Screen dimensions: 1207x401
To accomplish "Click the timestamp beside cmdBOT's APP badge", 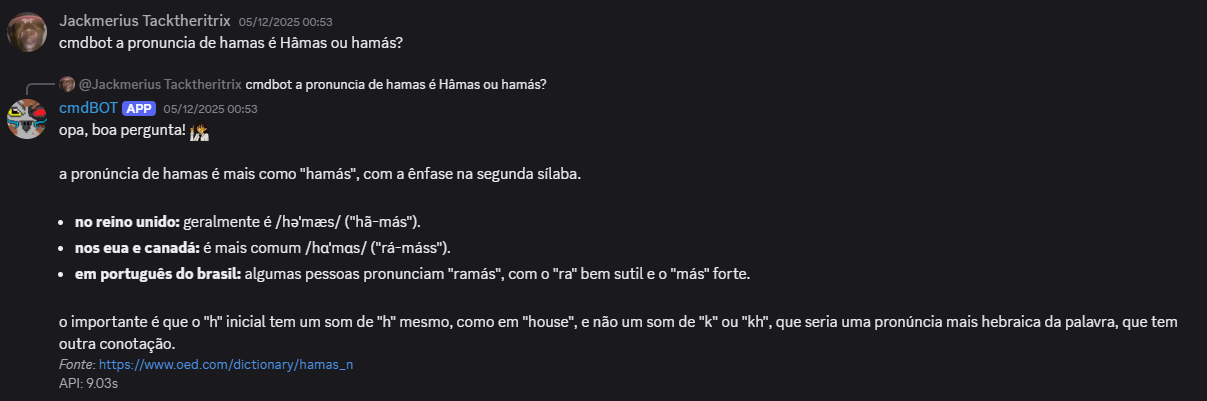I will pos(210,109).
